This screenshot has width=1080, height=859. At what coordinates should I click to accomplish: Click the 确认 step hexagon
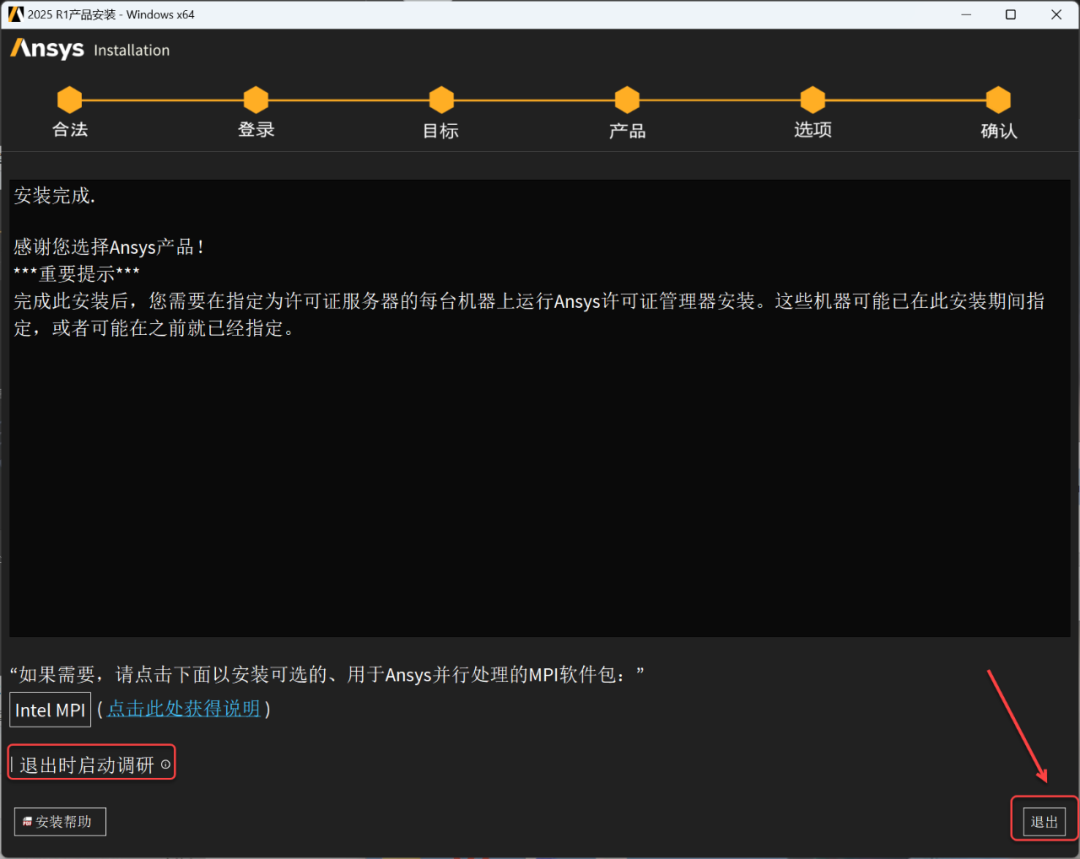click(x=998, y=100)
